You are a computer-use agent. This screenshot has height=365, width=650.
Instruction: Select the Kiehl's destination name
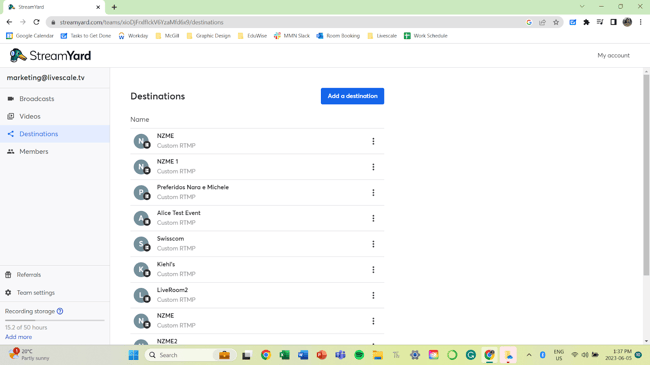(x=166, y=264)
